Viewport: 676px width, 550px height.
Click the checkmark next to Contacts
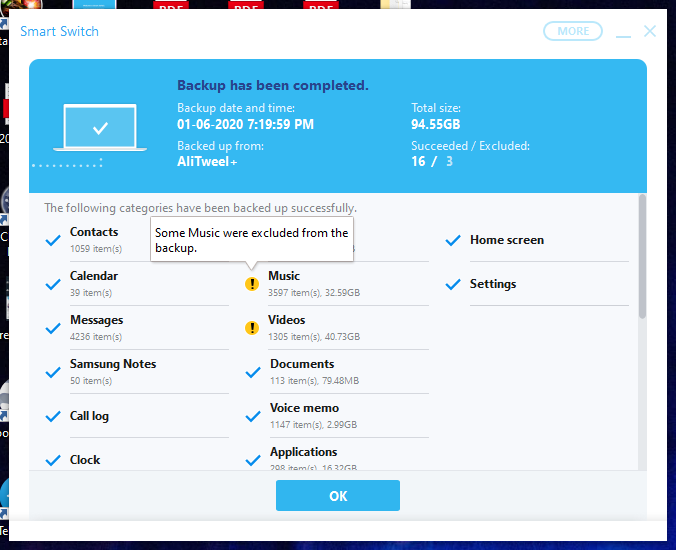click(x=53, y=240)
